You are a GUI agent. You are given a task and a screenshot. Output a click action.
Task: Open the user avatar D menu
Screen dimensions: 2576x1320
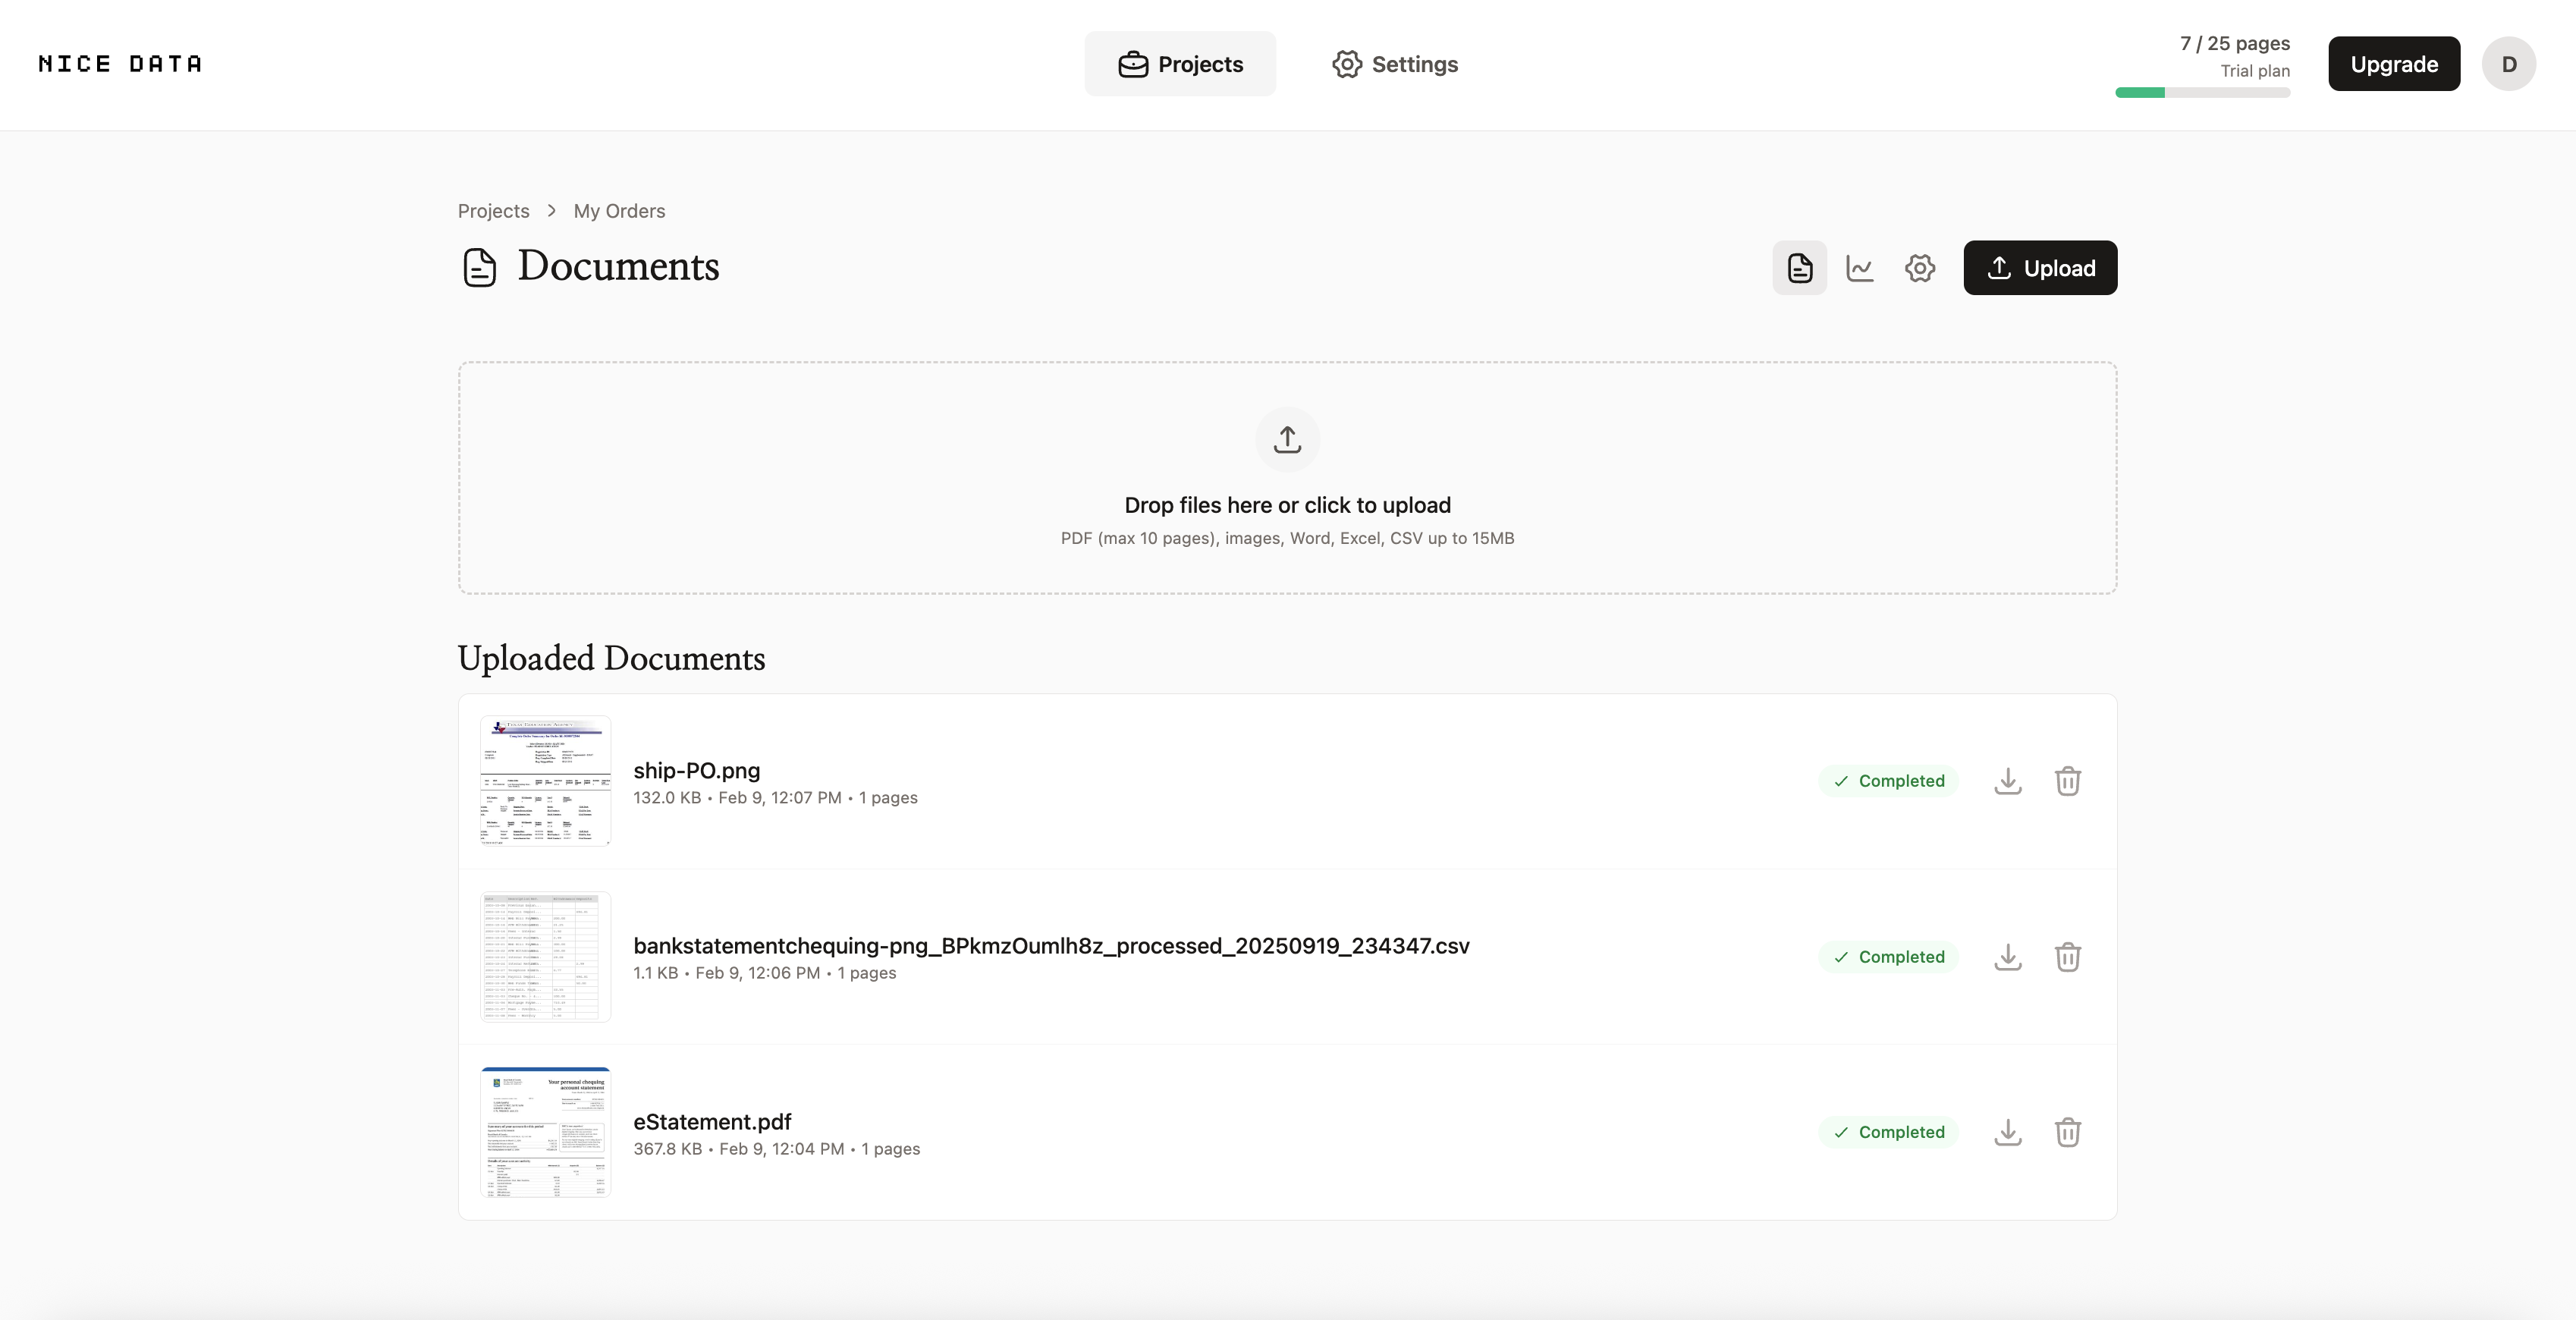coord(2508,64)
